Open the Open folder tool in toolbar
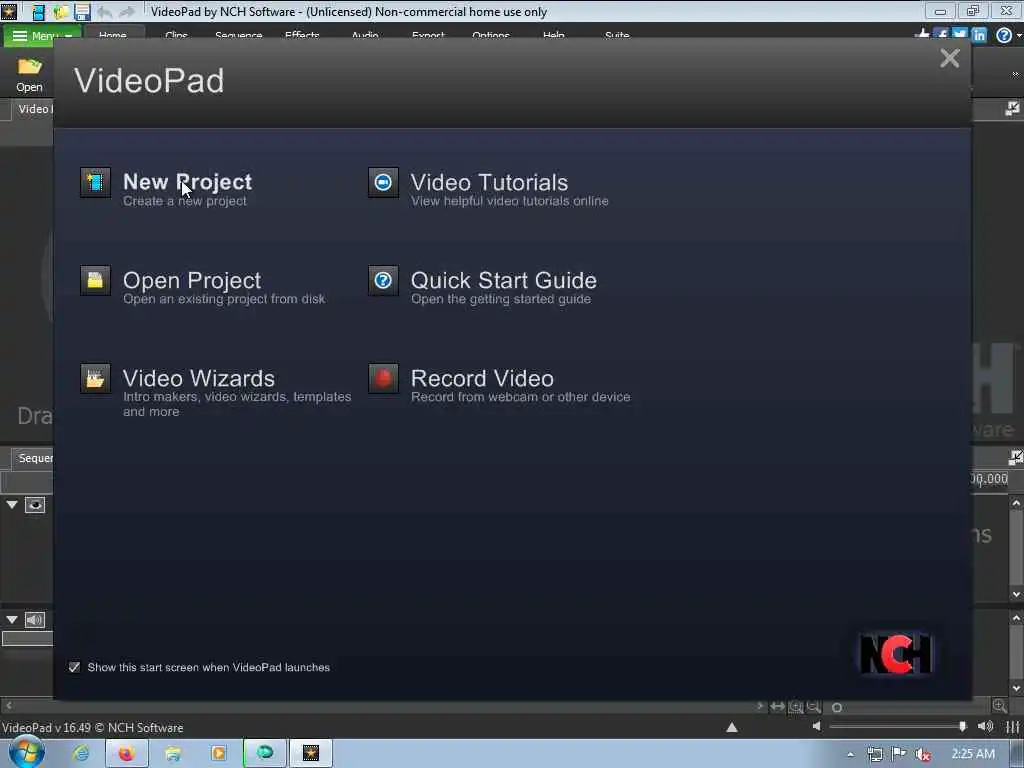 pyautogui.click(x=29, y=74)
